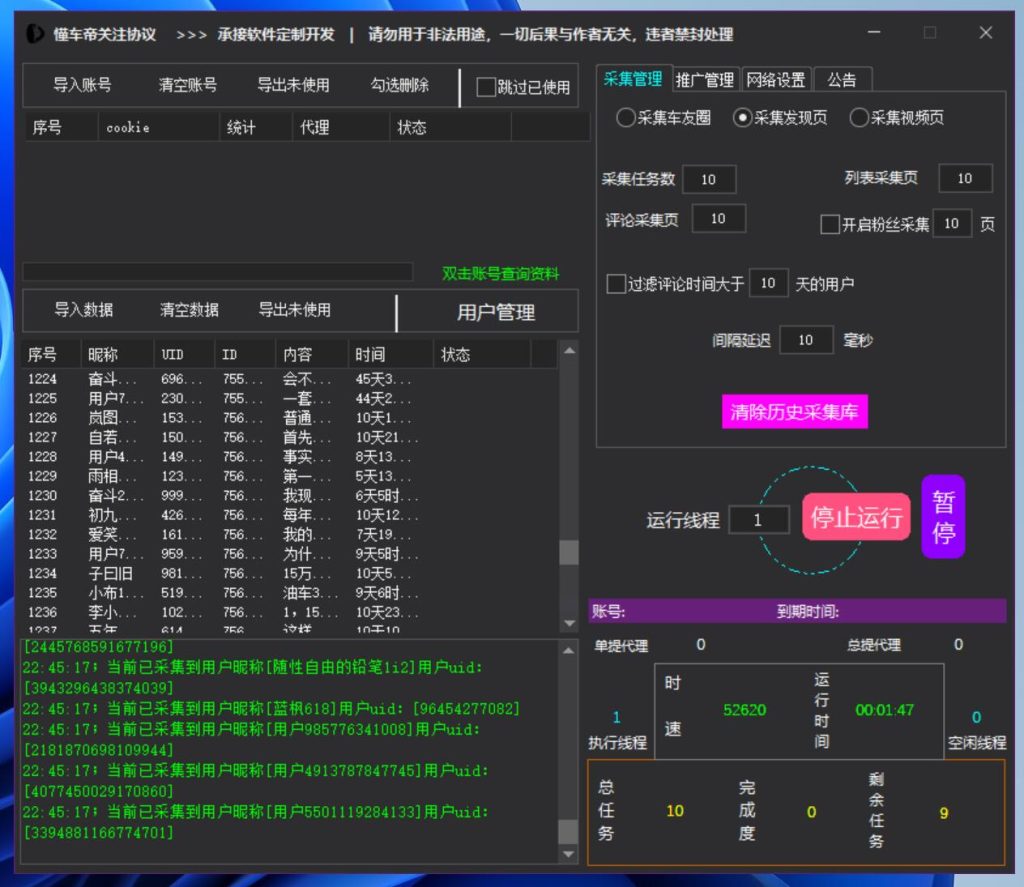Click the 运行线程 input field
This screenshot has width=1024, height=887.
point(758,520)
